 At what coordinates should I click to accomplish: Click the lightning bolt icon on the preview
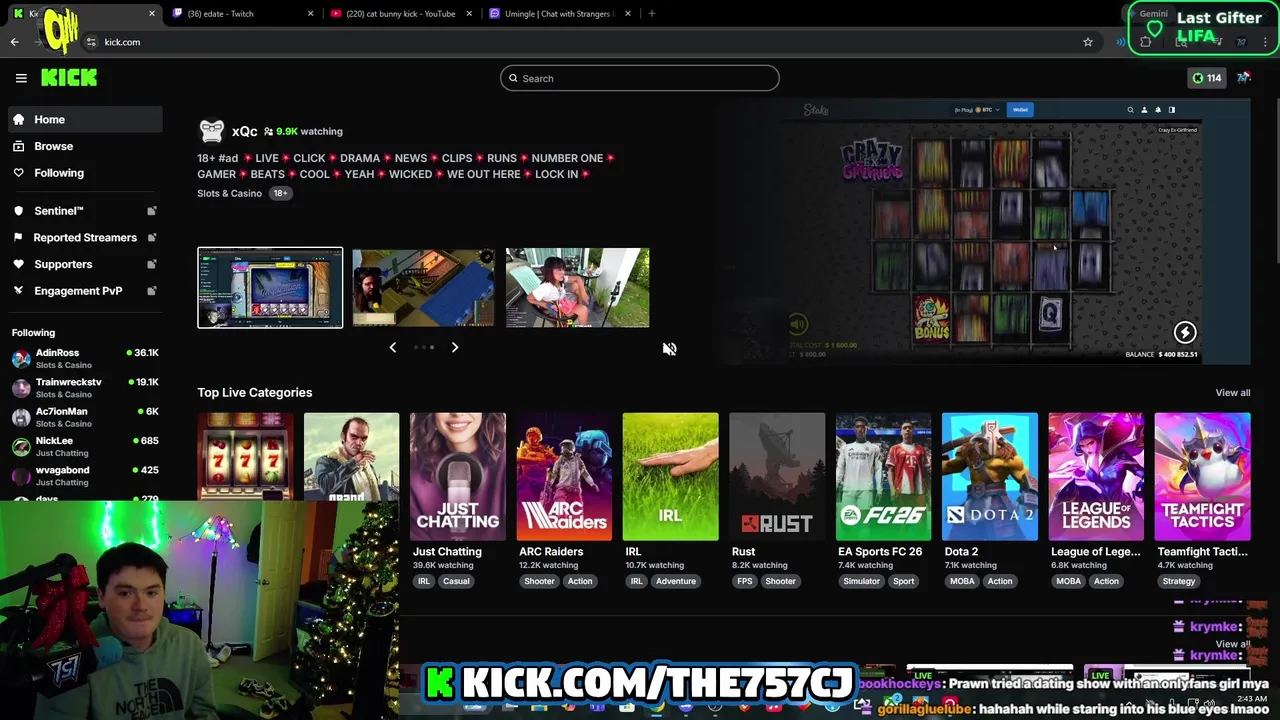tap(1185, 332)
